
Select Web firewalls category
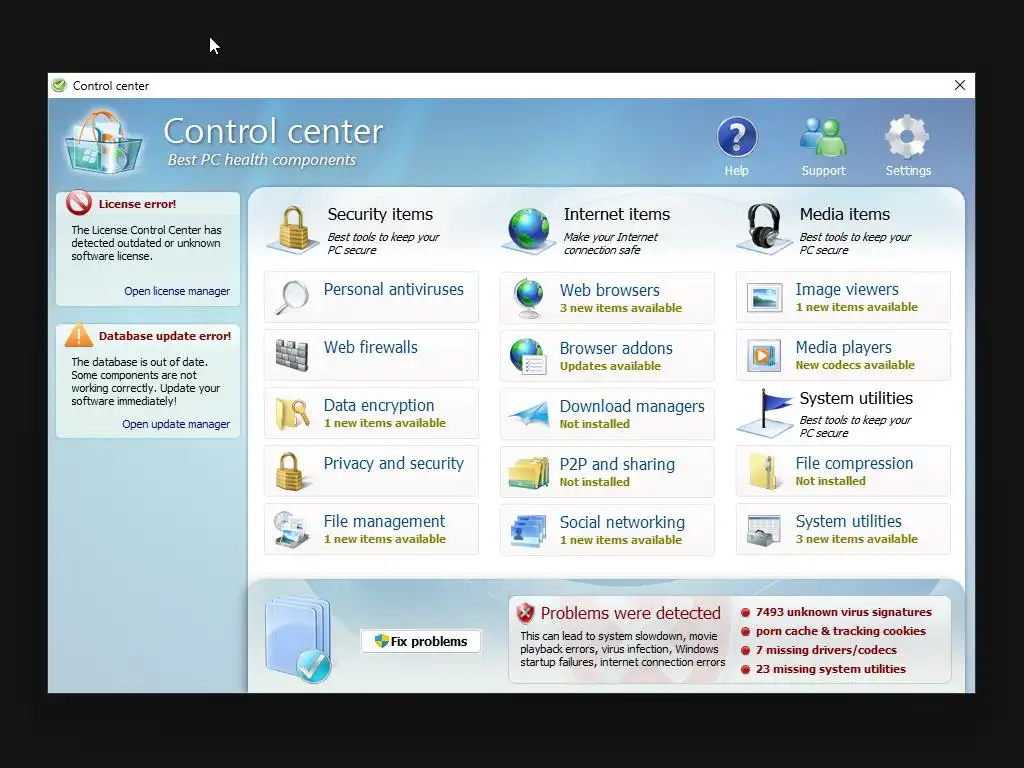(x=371, y=355)
